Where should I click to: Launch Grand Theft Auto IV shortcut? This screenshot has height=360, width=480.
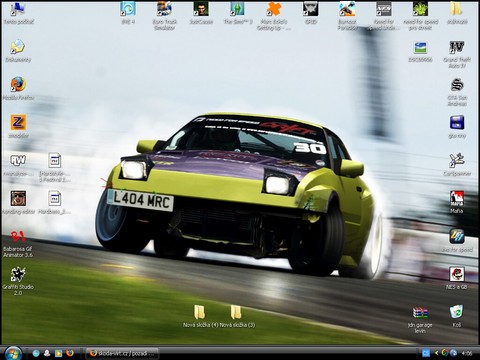pos(457,47)
